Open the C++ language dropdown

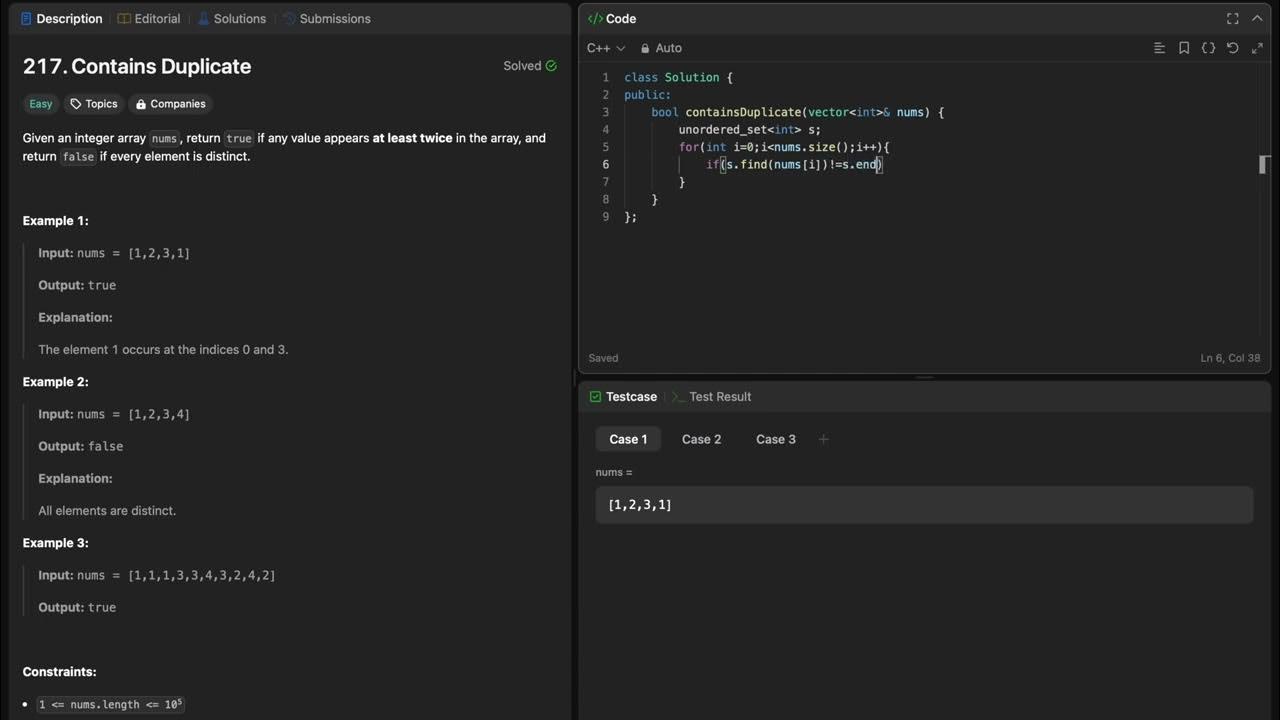pos(605,48)
